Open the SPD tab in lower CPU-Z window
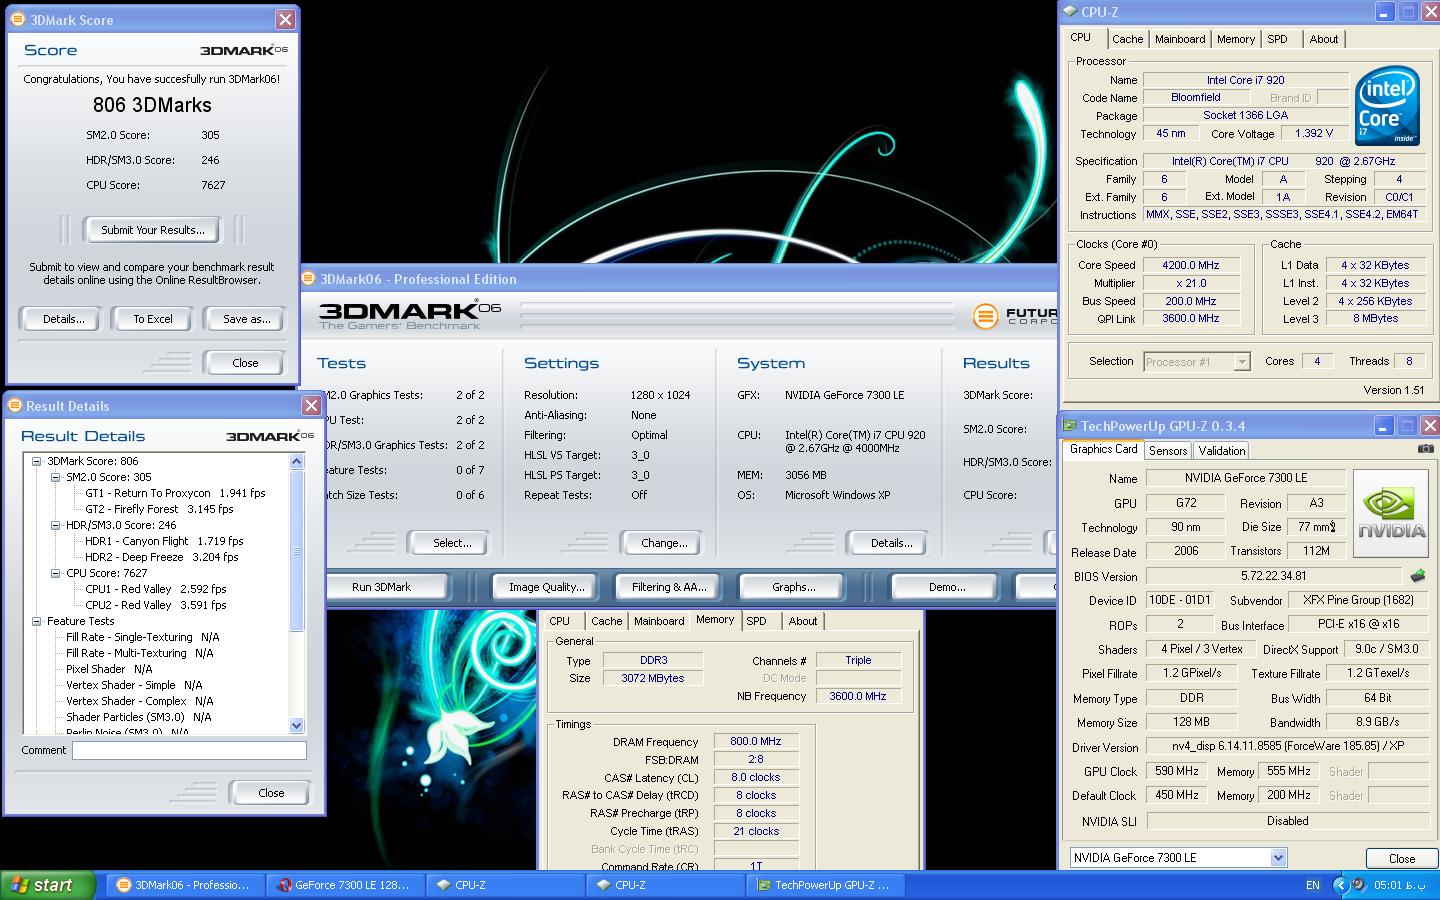1440x900 pixels. [x=757, y=621]
